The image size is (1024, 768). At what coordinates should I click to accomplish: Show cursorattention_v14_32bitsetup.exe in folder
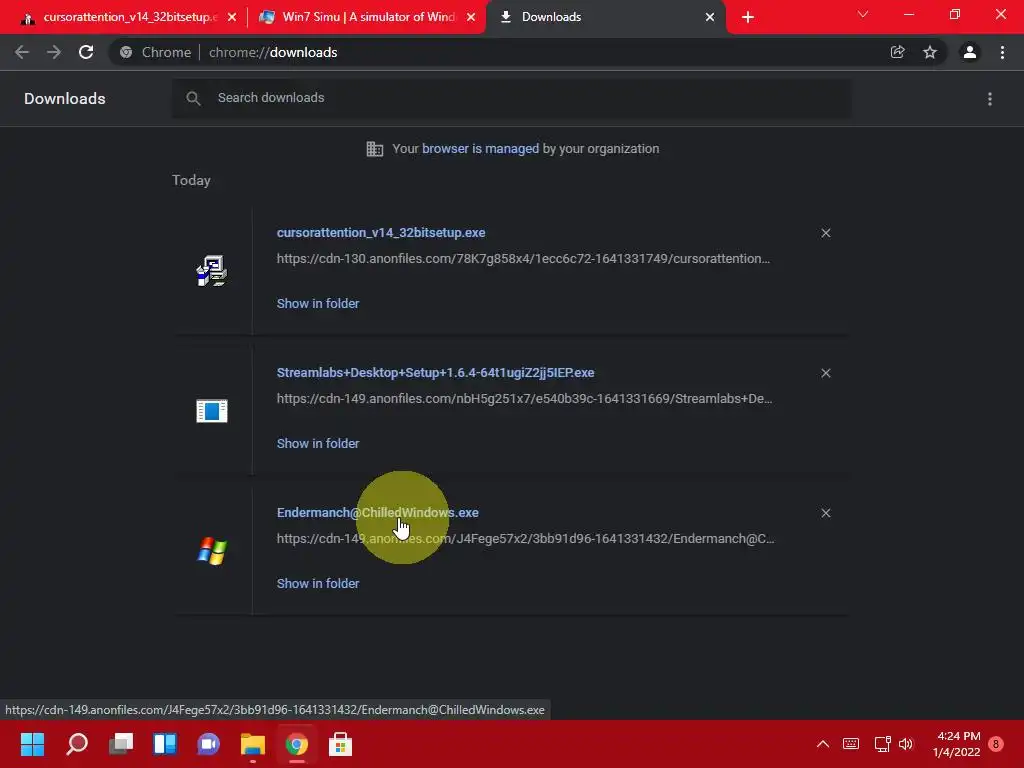point(318,304)
